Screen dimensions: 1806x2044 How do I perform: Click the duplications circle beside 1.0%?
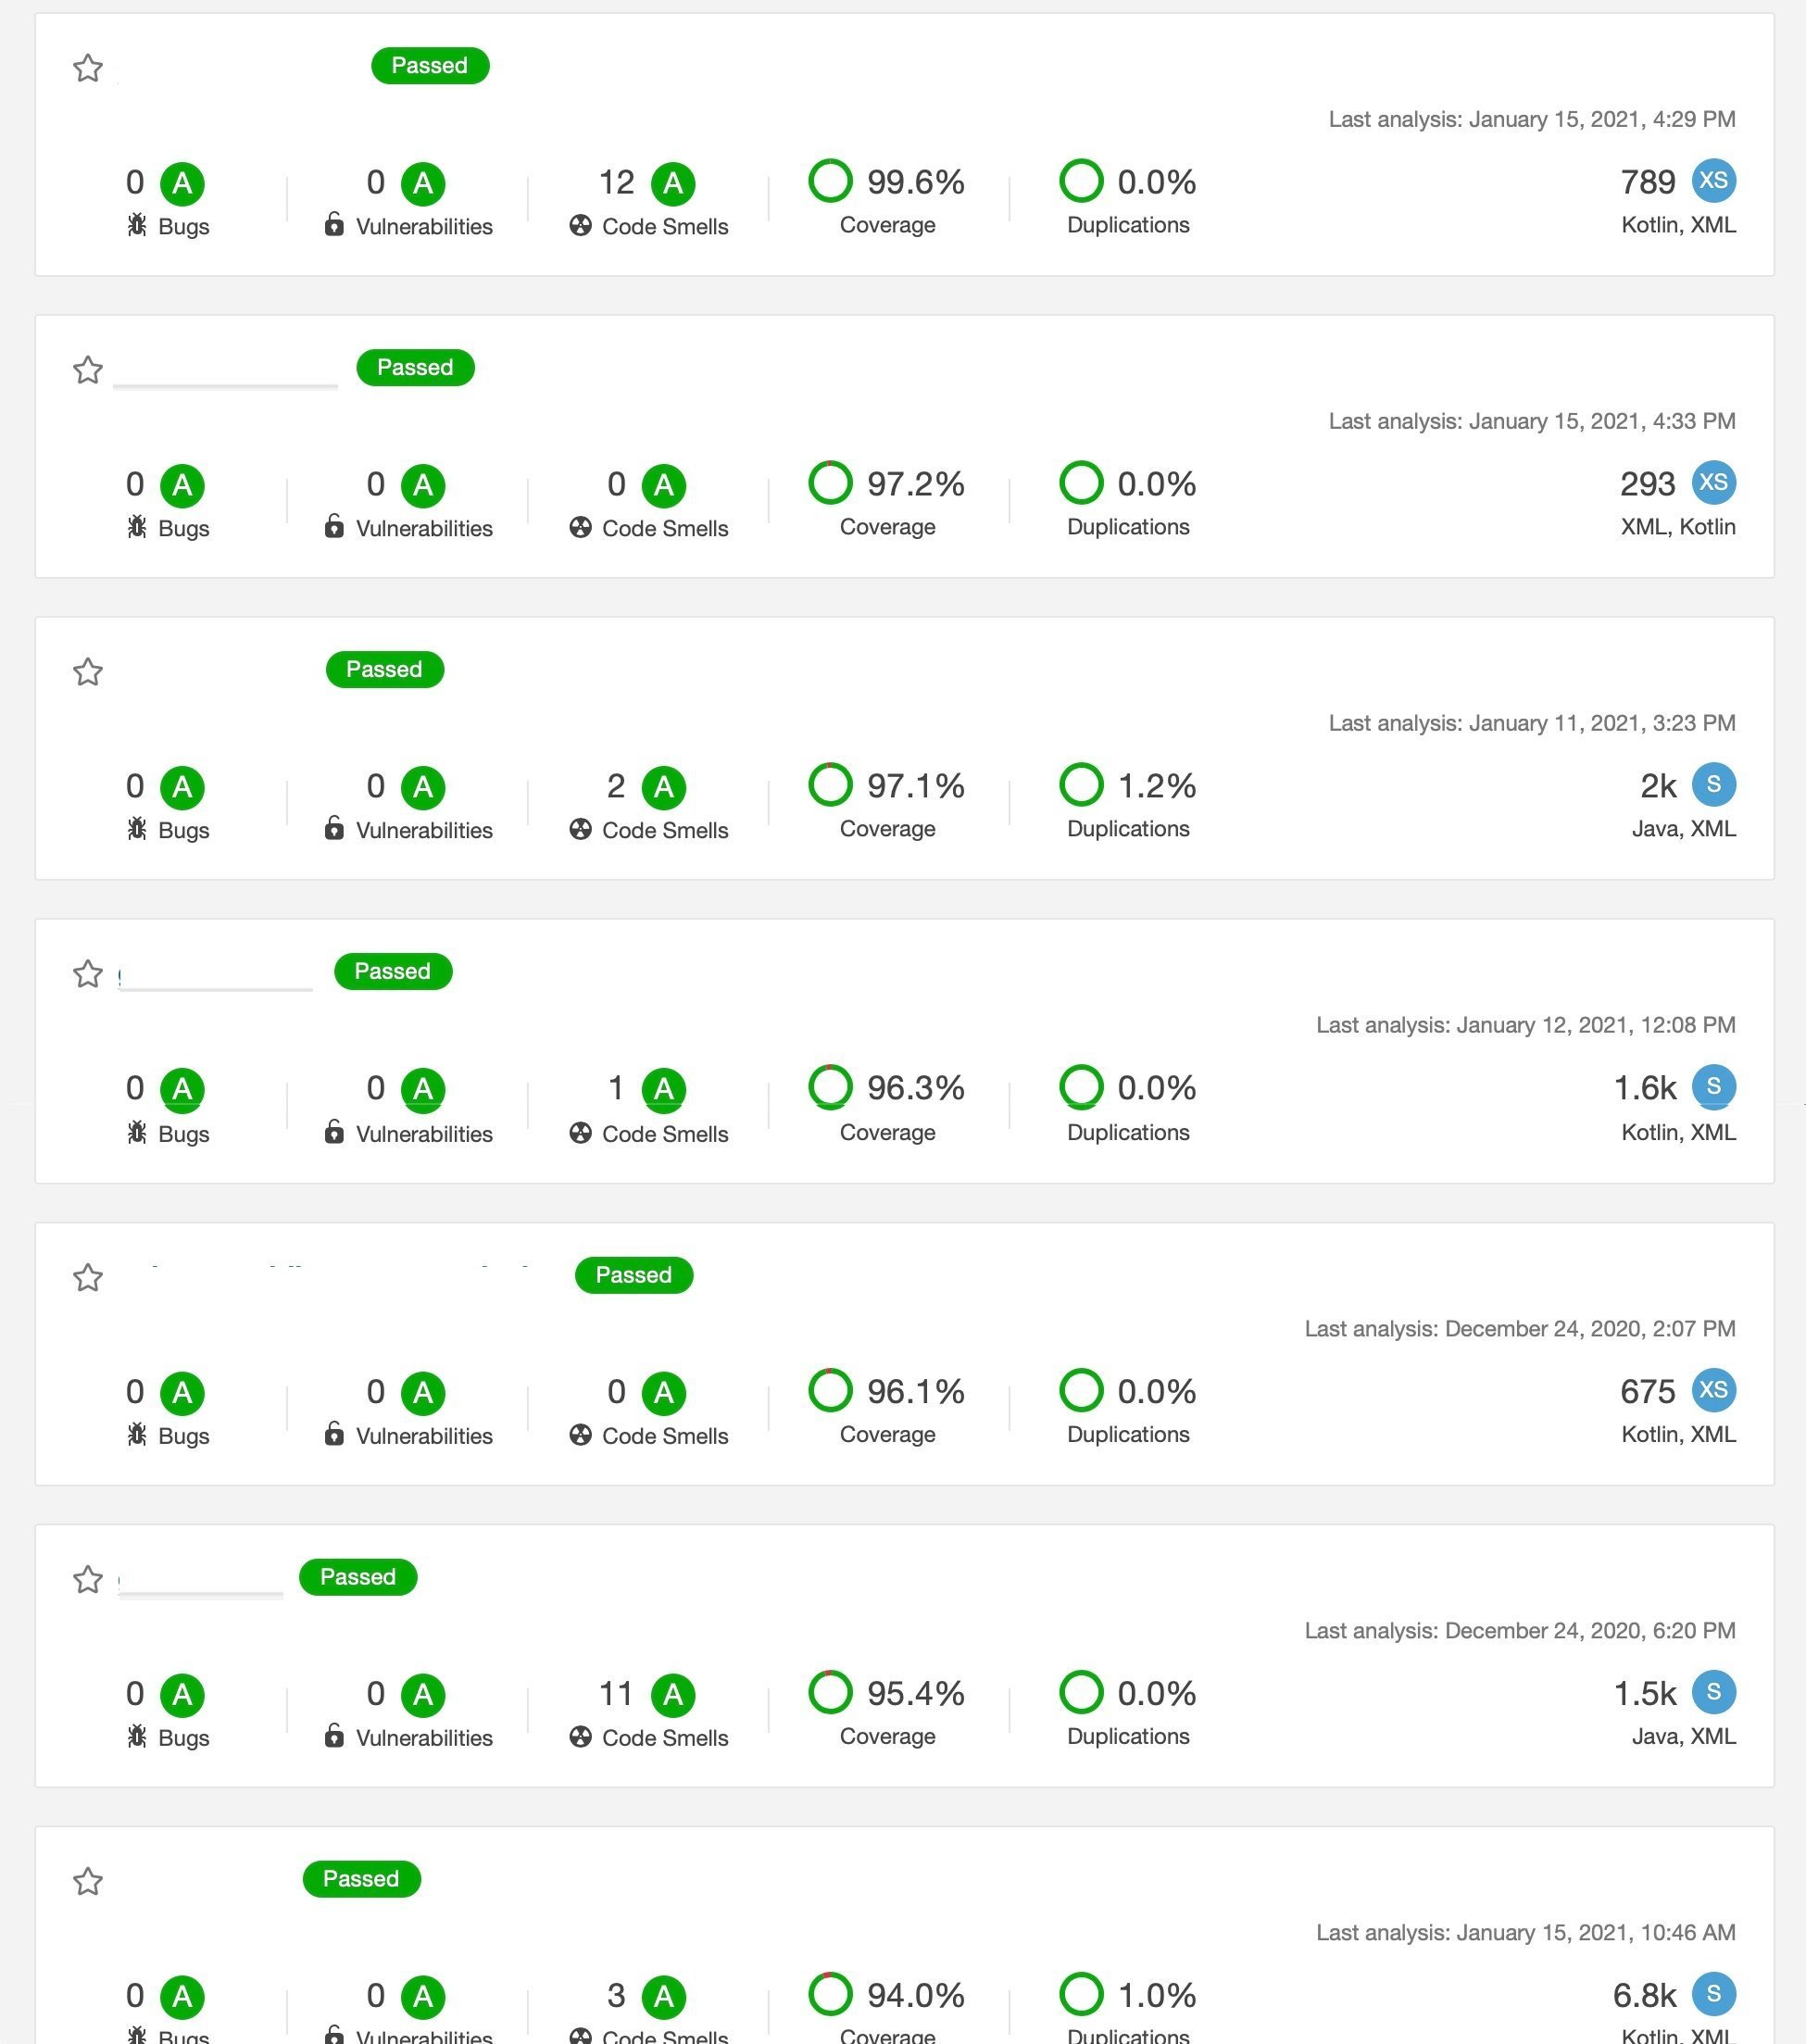pyautogui.click(x=1081, y=1994)
